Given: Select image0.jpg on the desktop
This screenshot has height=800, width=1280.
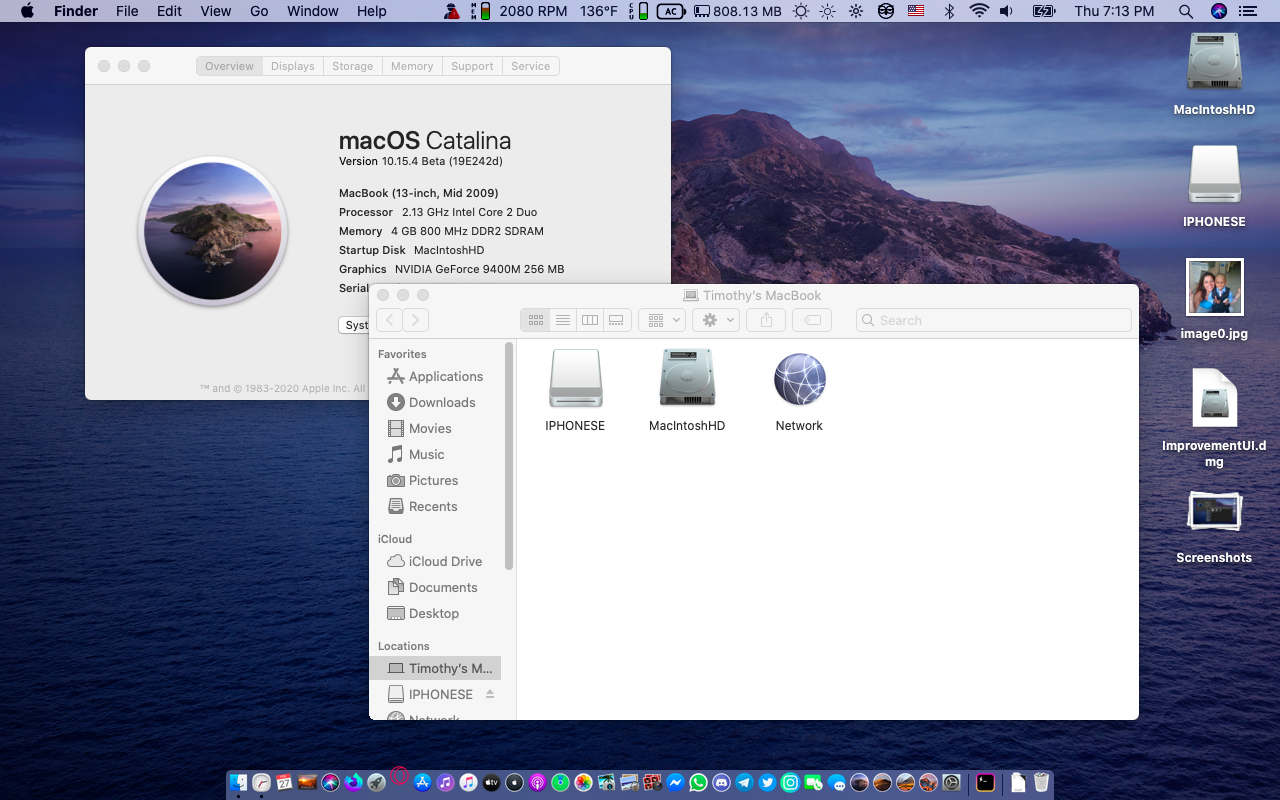Looking at the screenshot, I should pyautogui.click(x=1214, y=300).
